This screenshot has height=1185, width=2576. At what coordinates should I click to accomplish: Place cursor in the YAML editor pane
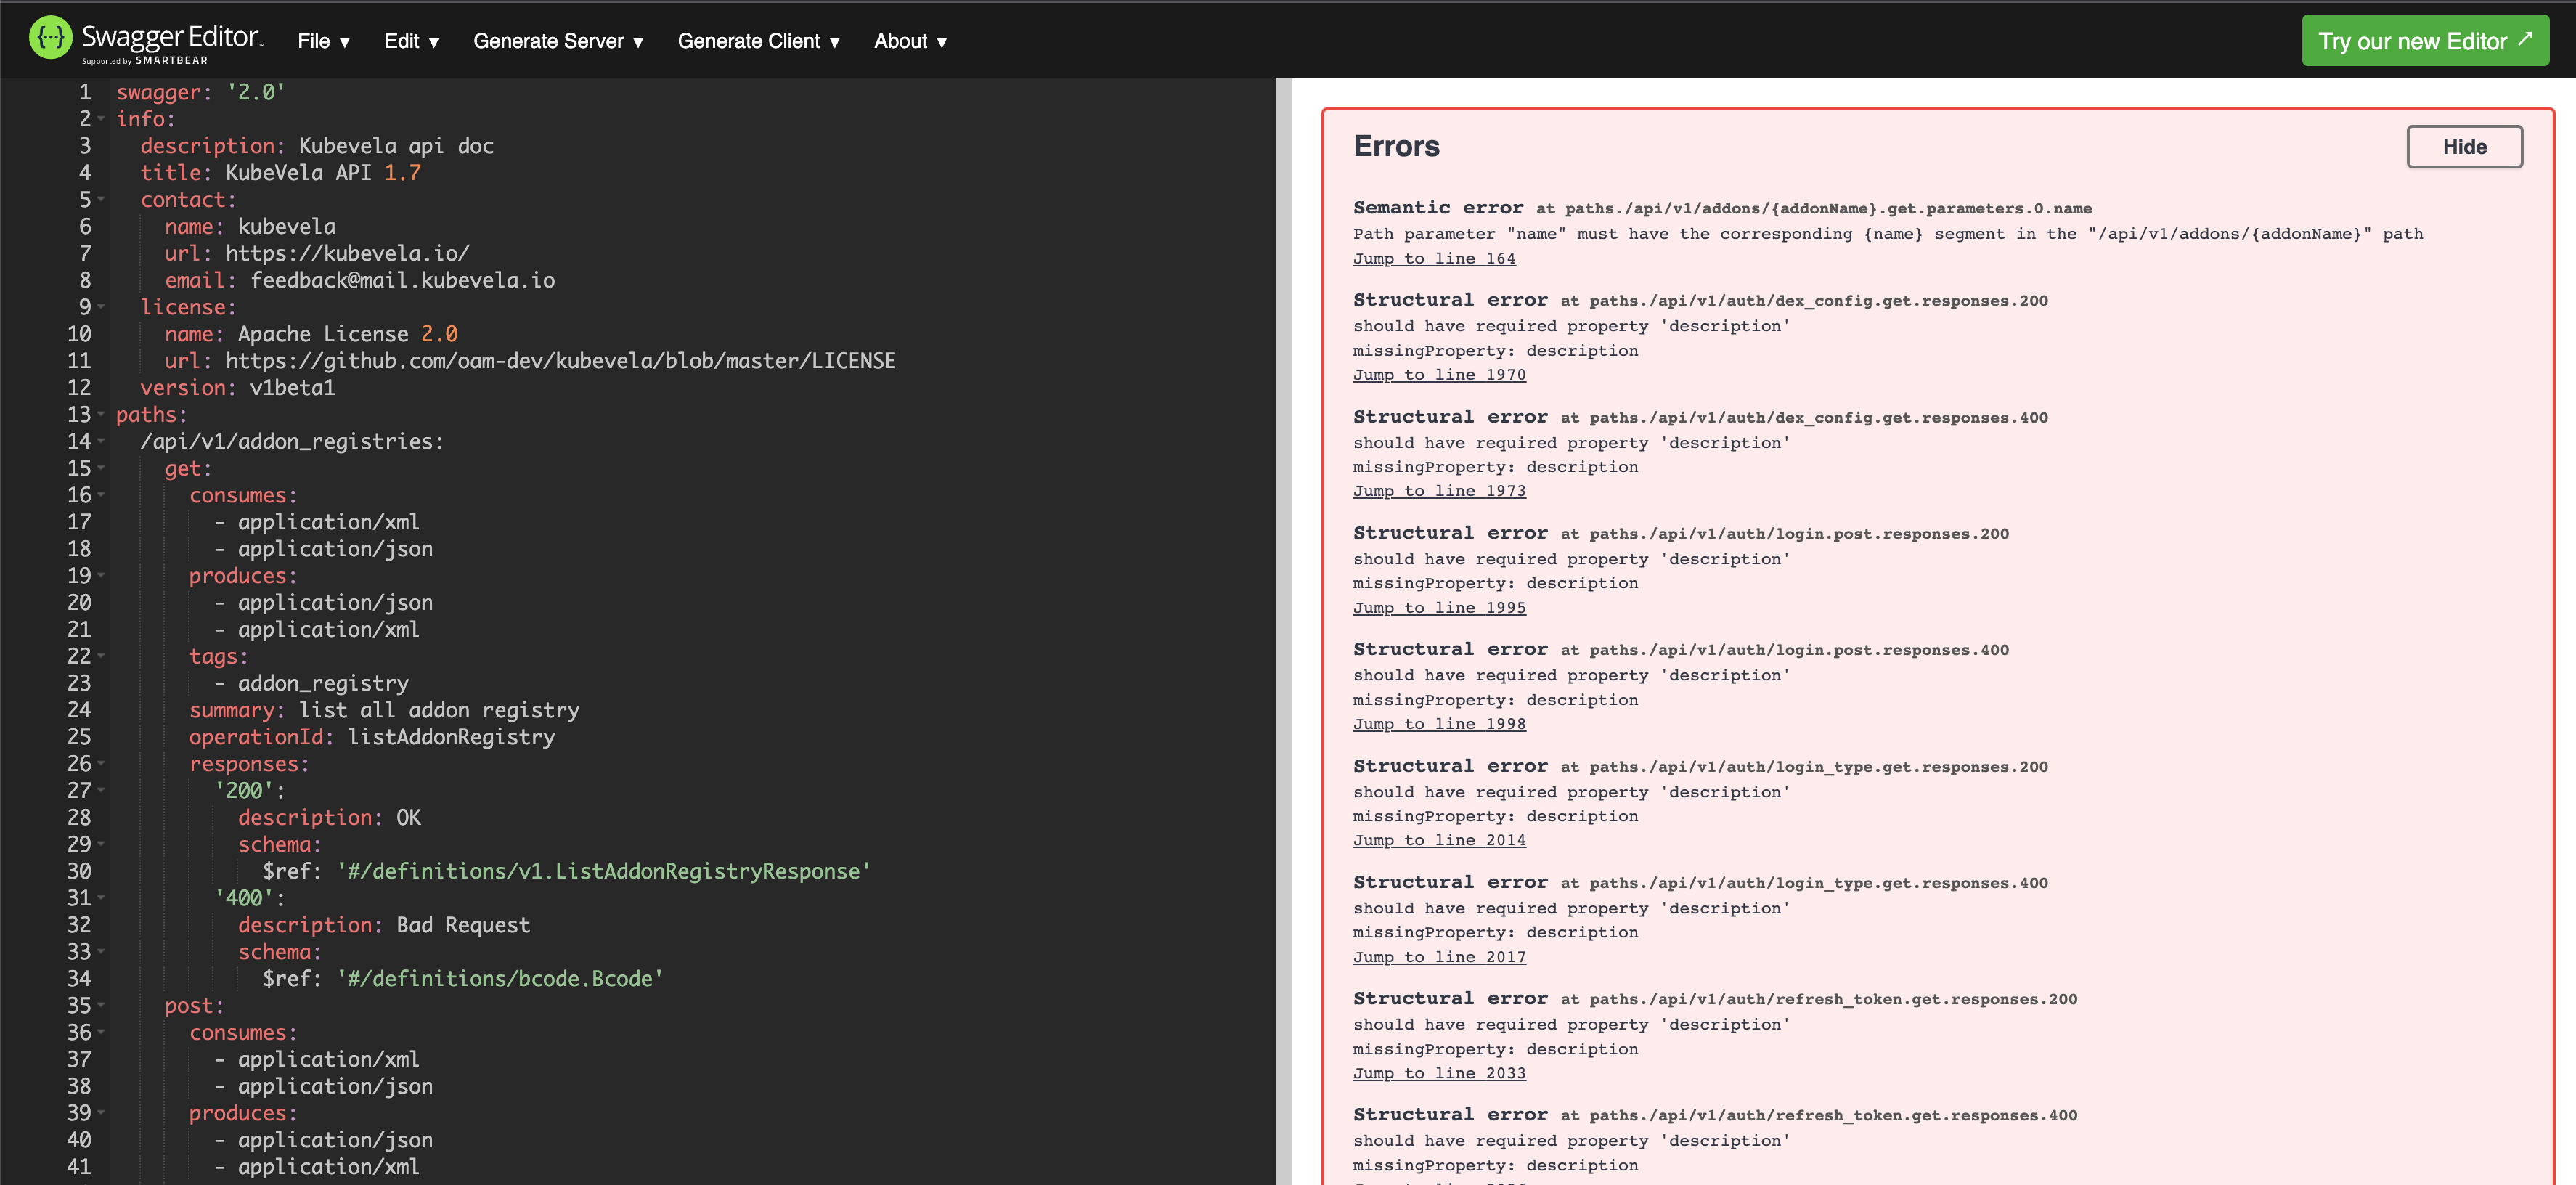(650, 600)
